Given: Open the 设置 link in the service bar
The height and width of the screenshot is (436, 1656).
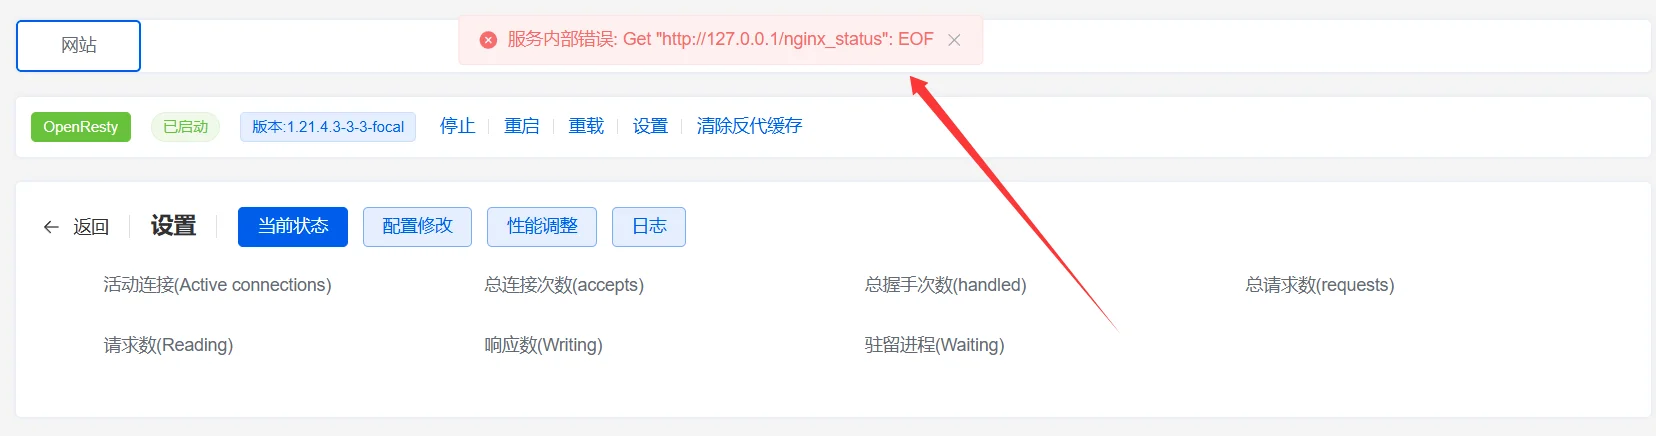Looking at the screenshot, I should pos(650,126).
